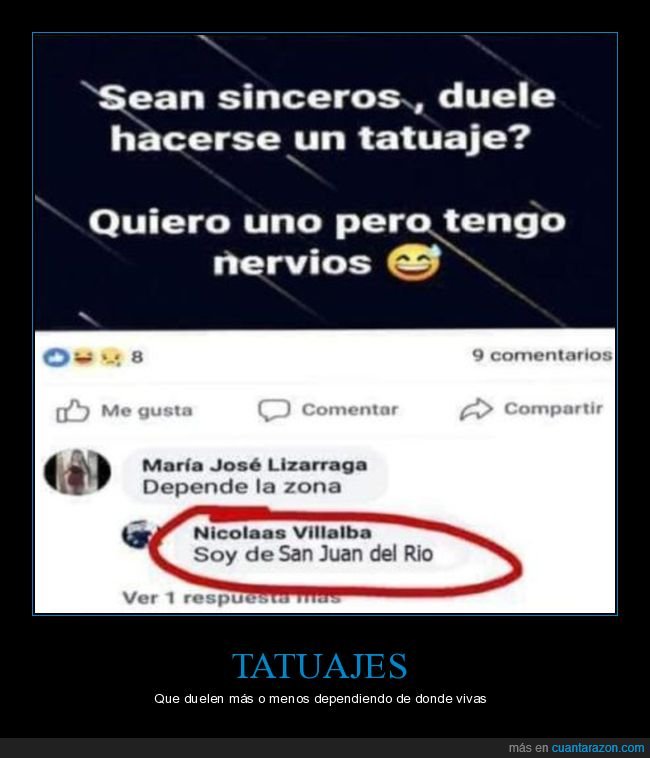Screen dimensions: 650x758
Task: Click the Comentar button label
Action: point(350,409)
